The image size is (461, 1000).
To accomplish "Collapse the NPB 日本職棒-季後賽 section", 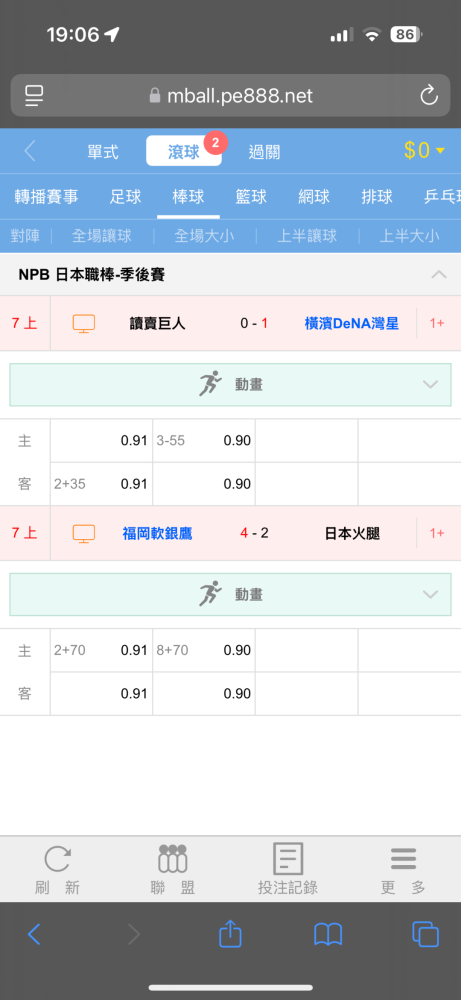I will [x=439, y=275].
